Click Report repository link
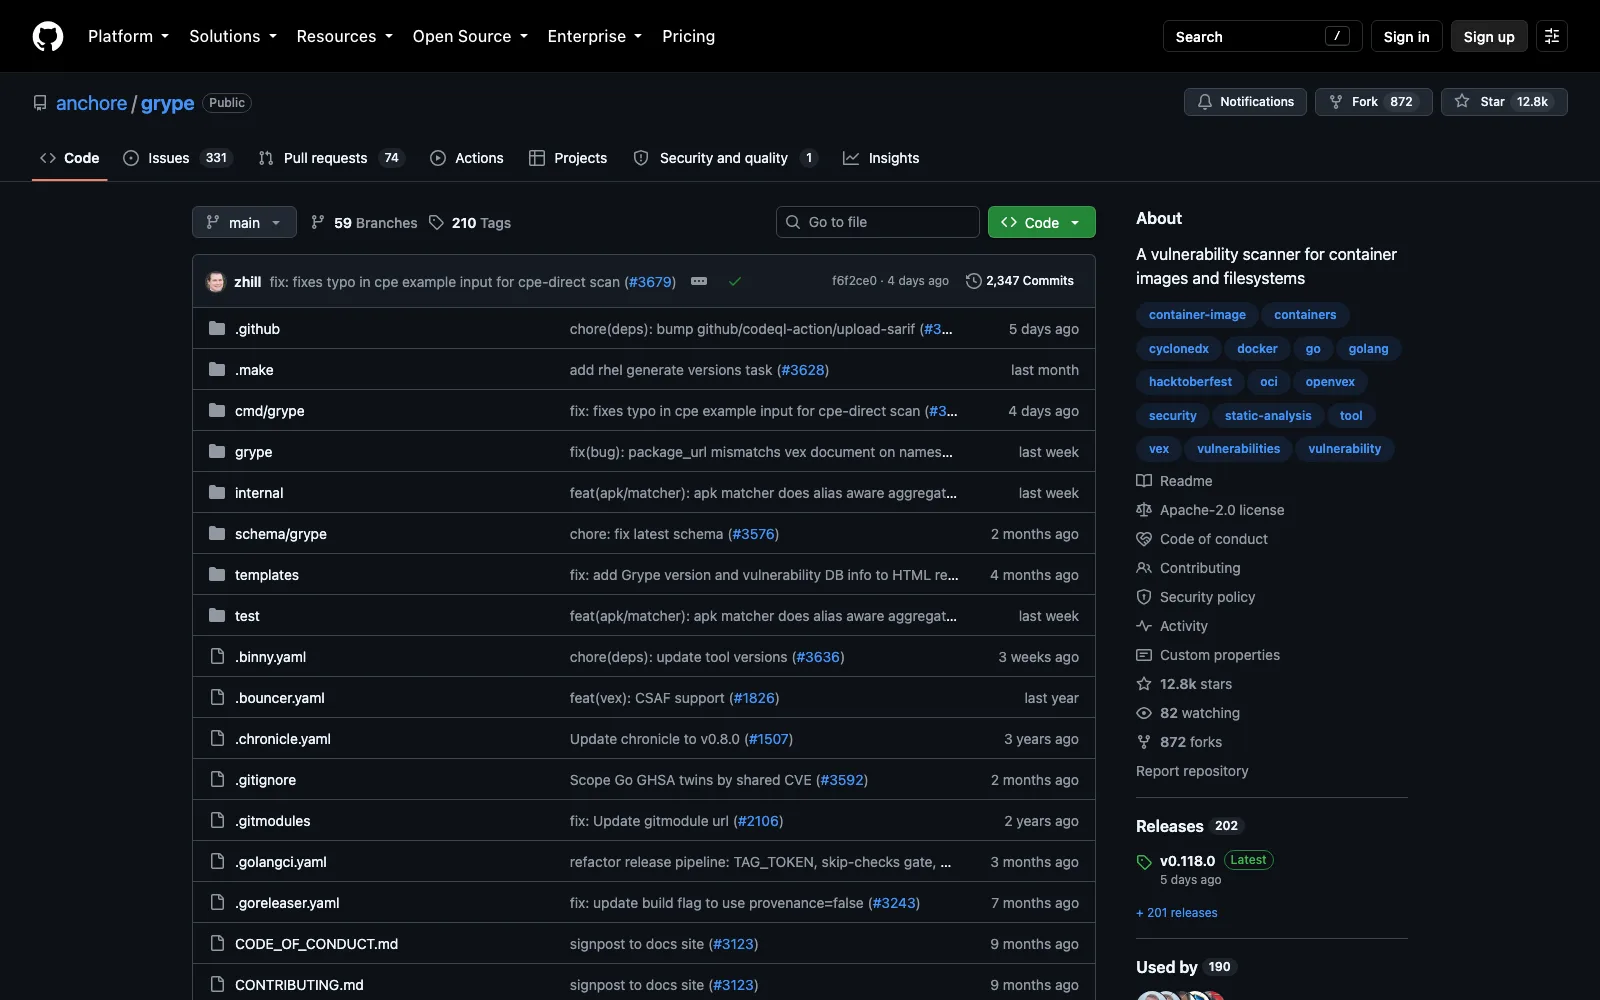The height and width of the screenshot is (1000, 1600). click(1192, 771)
